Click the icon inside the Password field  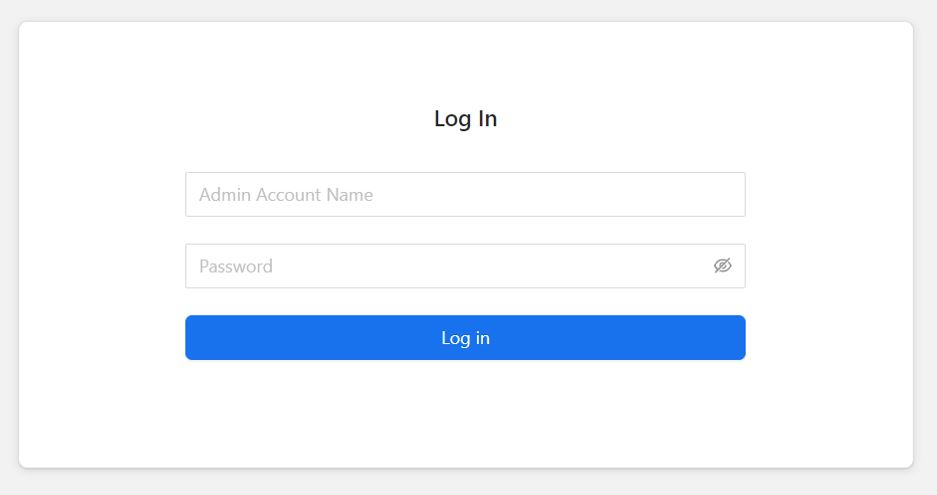(723, 266)
